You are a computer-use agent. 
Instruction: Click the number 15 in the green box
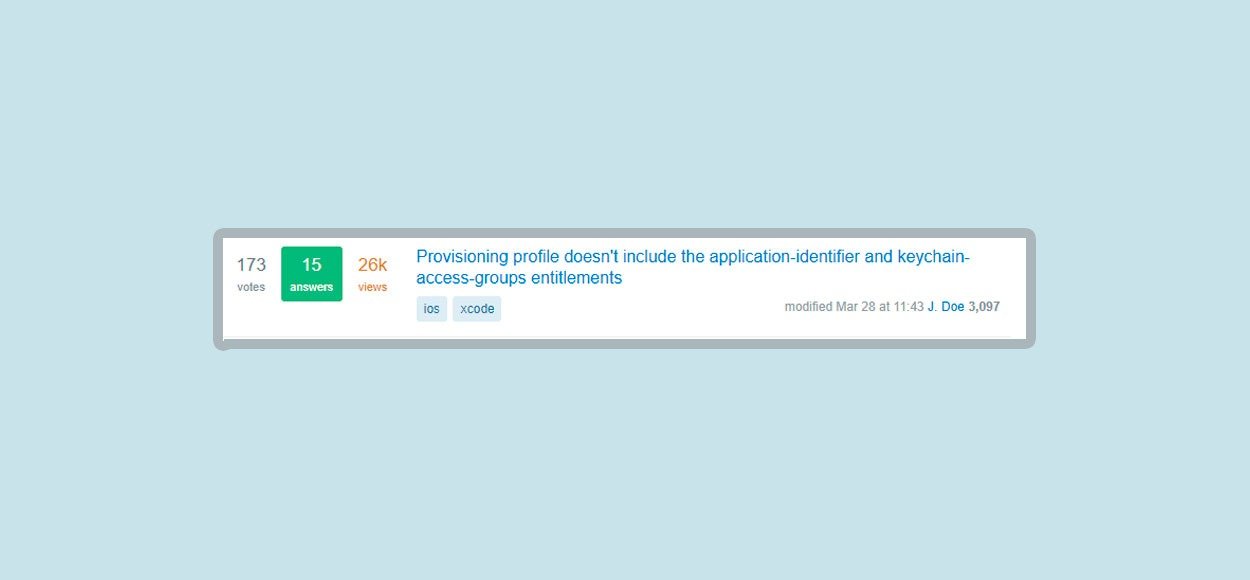(x=312, y=265)
